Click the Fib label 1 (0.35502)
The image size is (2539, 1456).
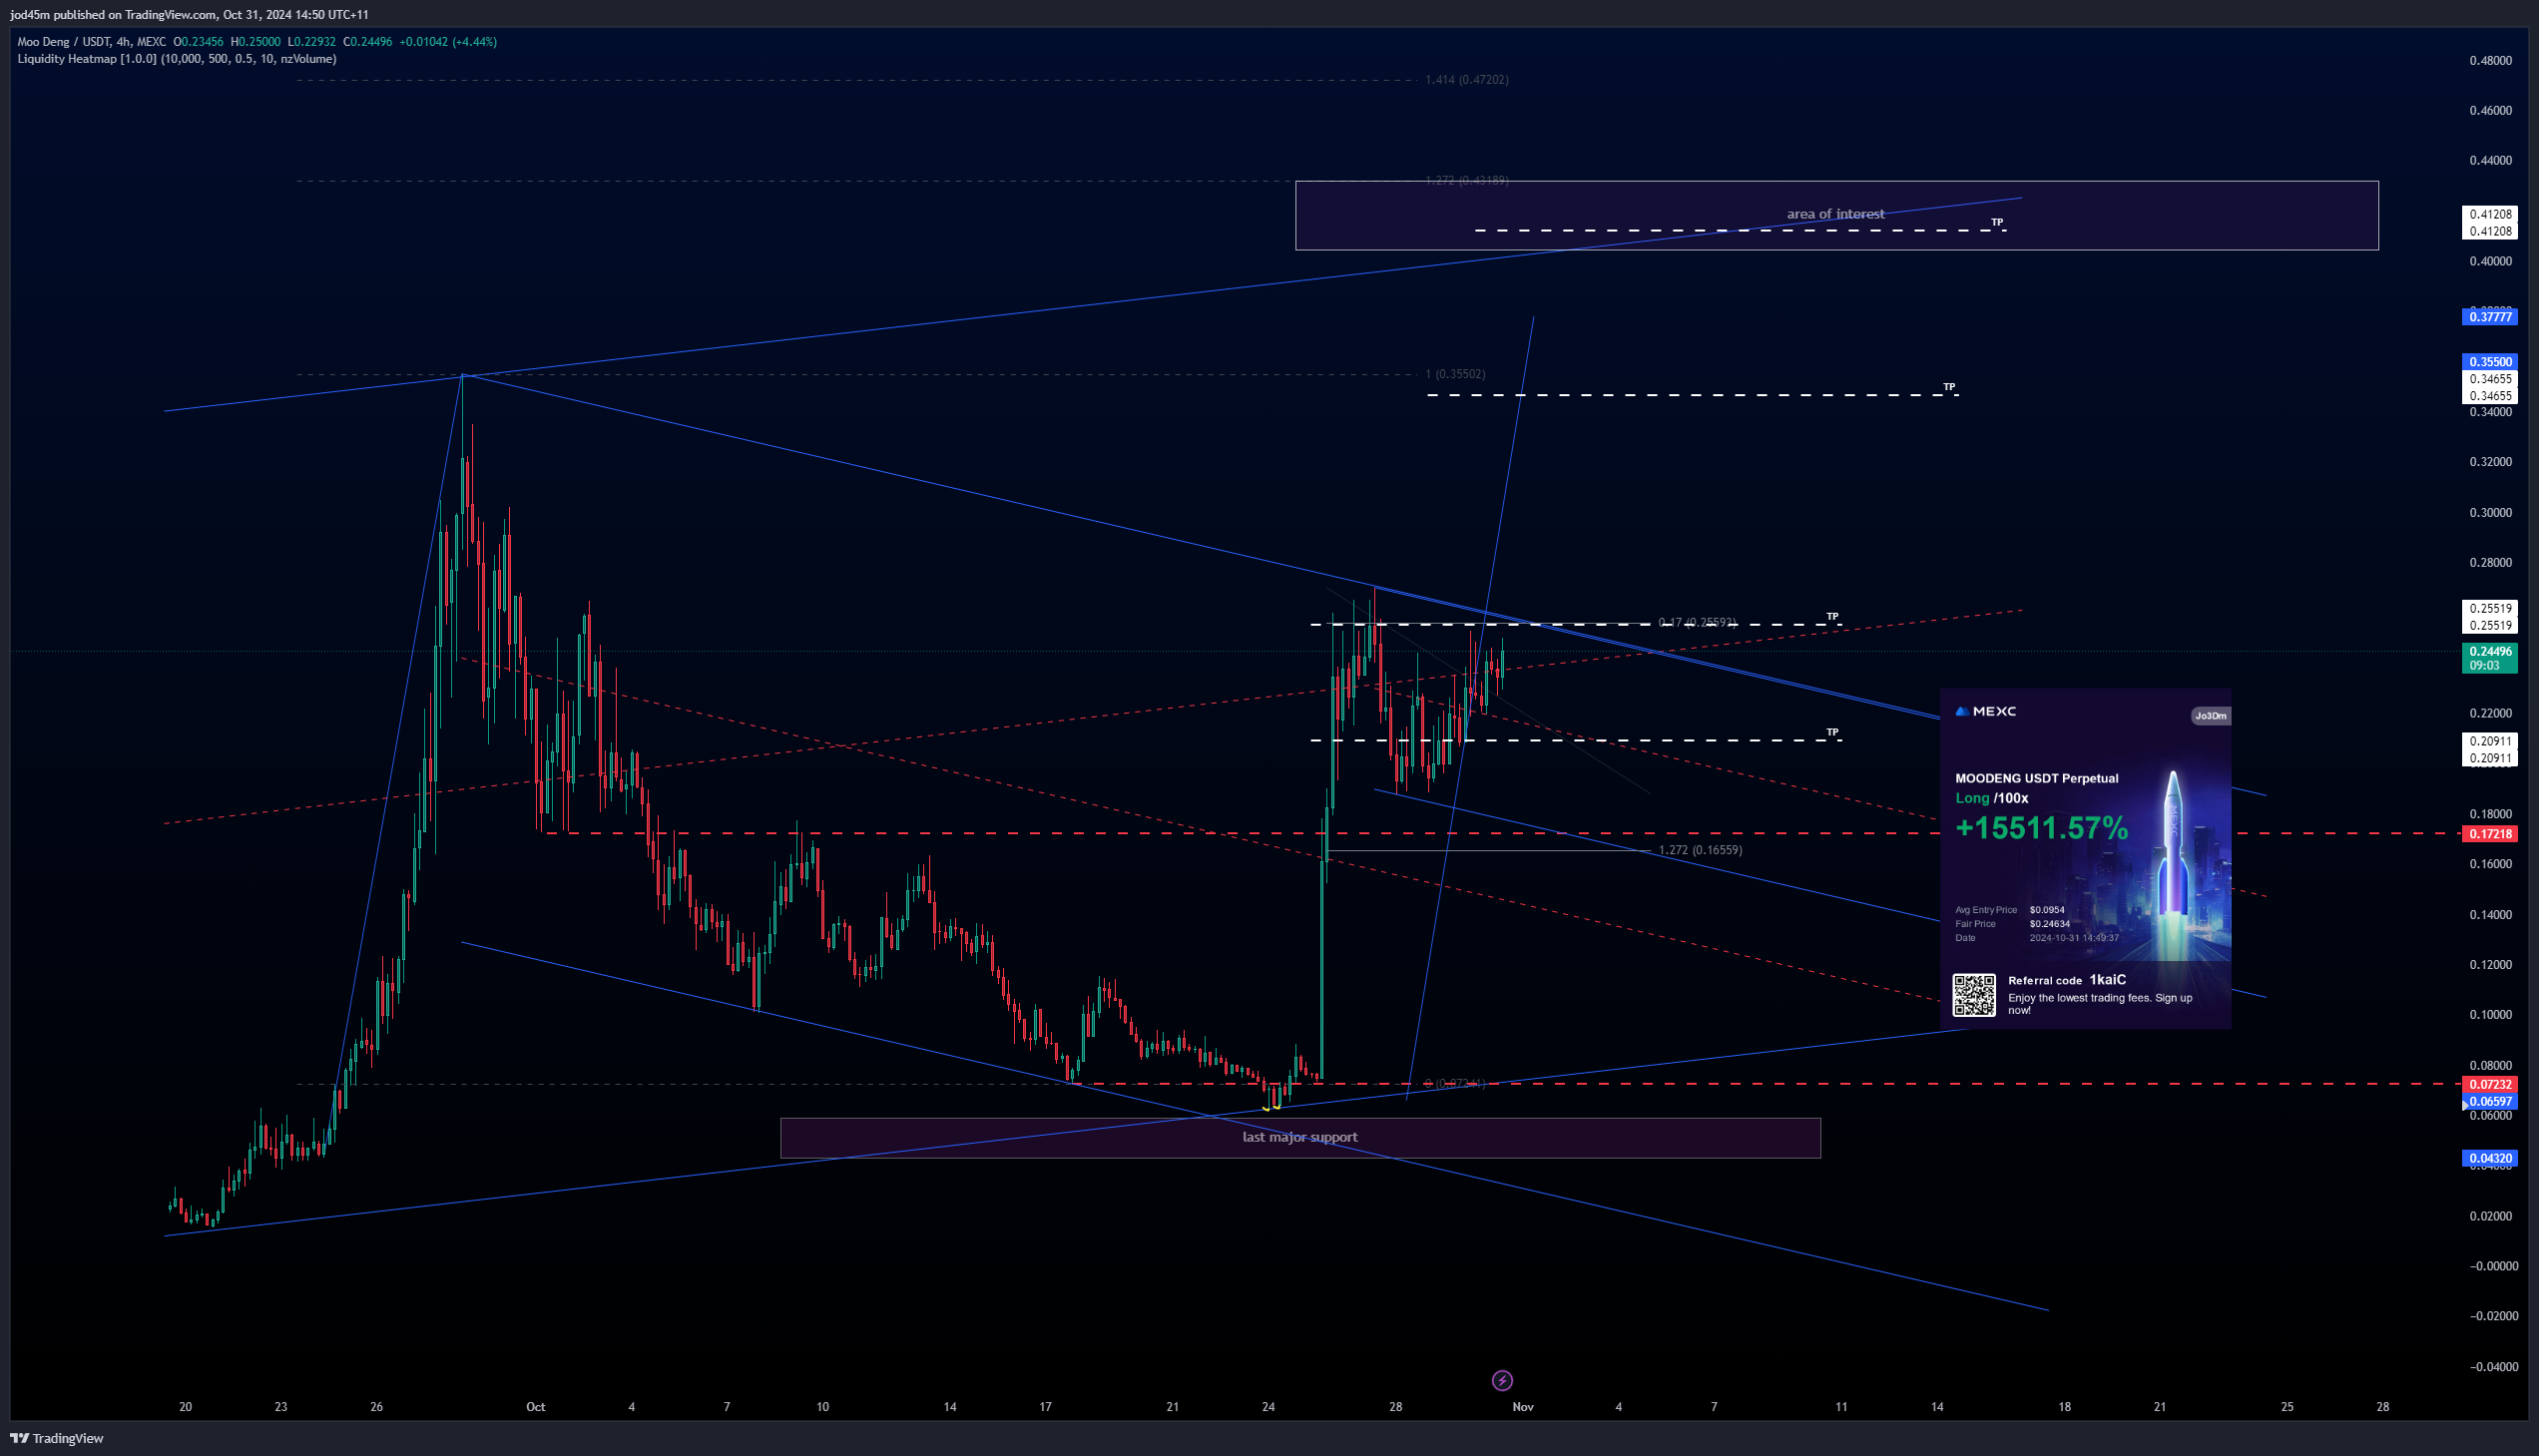[x=1455, y=374]
